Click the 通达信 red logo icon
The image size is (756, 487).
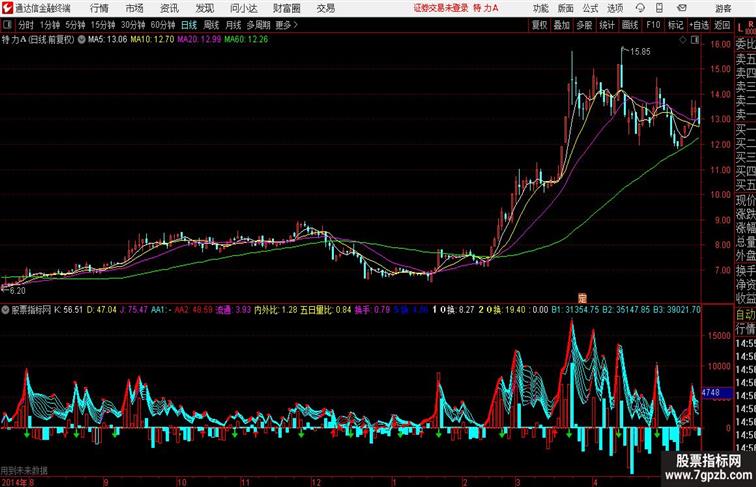point(7,8)
